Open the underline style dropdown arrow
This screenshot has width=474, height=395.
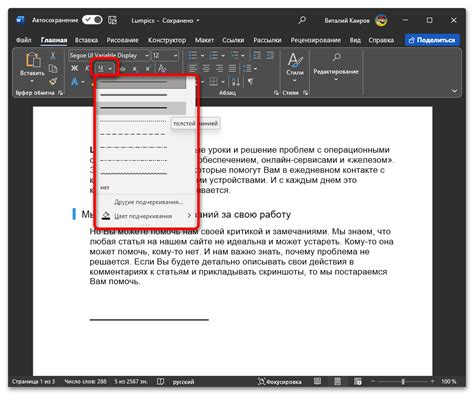tap(110, 69)
